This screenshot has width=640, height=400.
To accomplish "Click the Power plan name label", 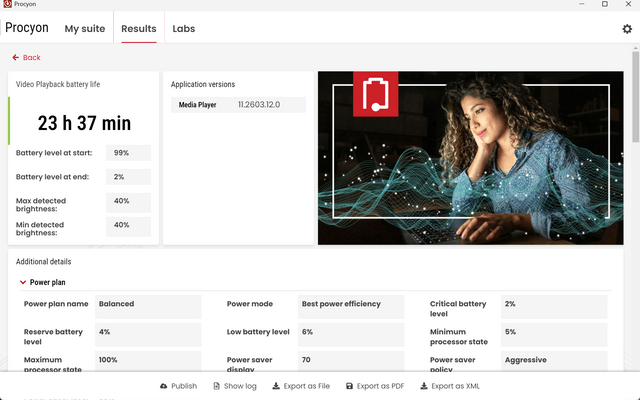I will point(56,304).
